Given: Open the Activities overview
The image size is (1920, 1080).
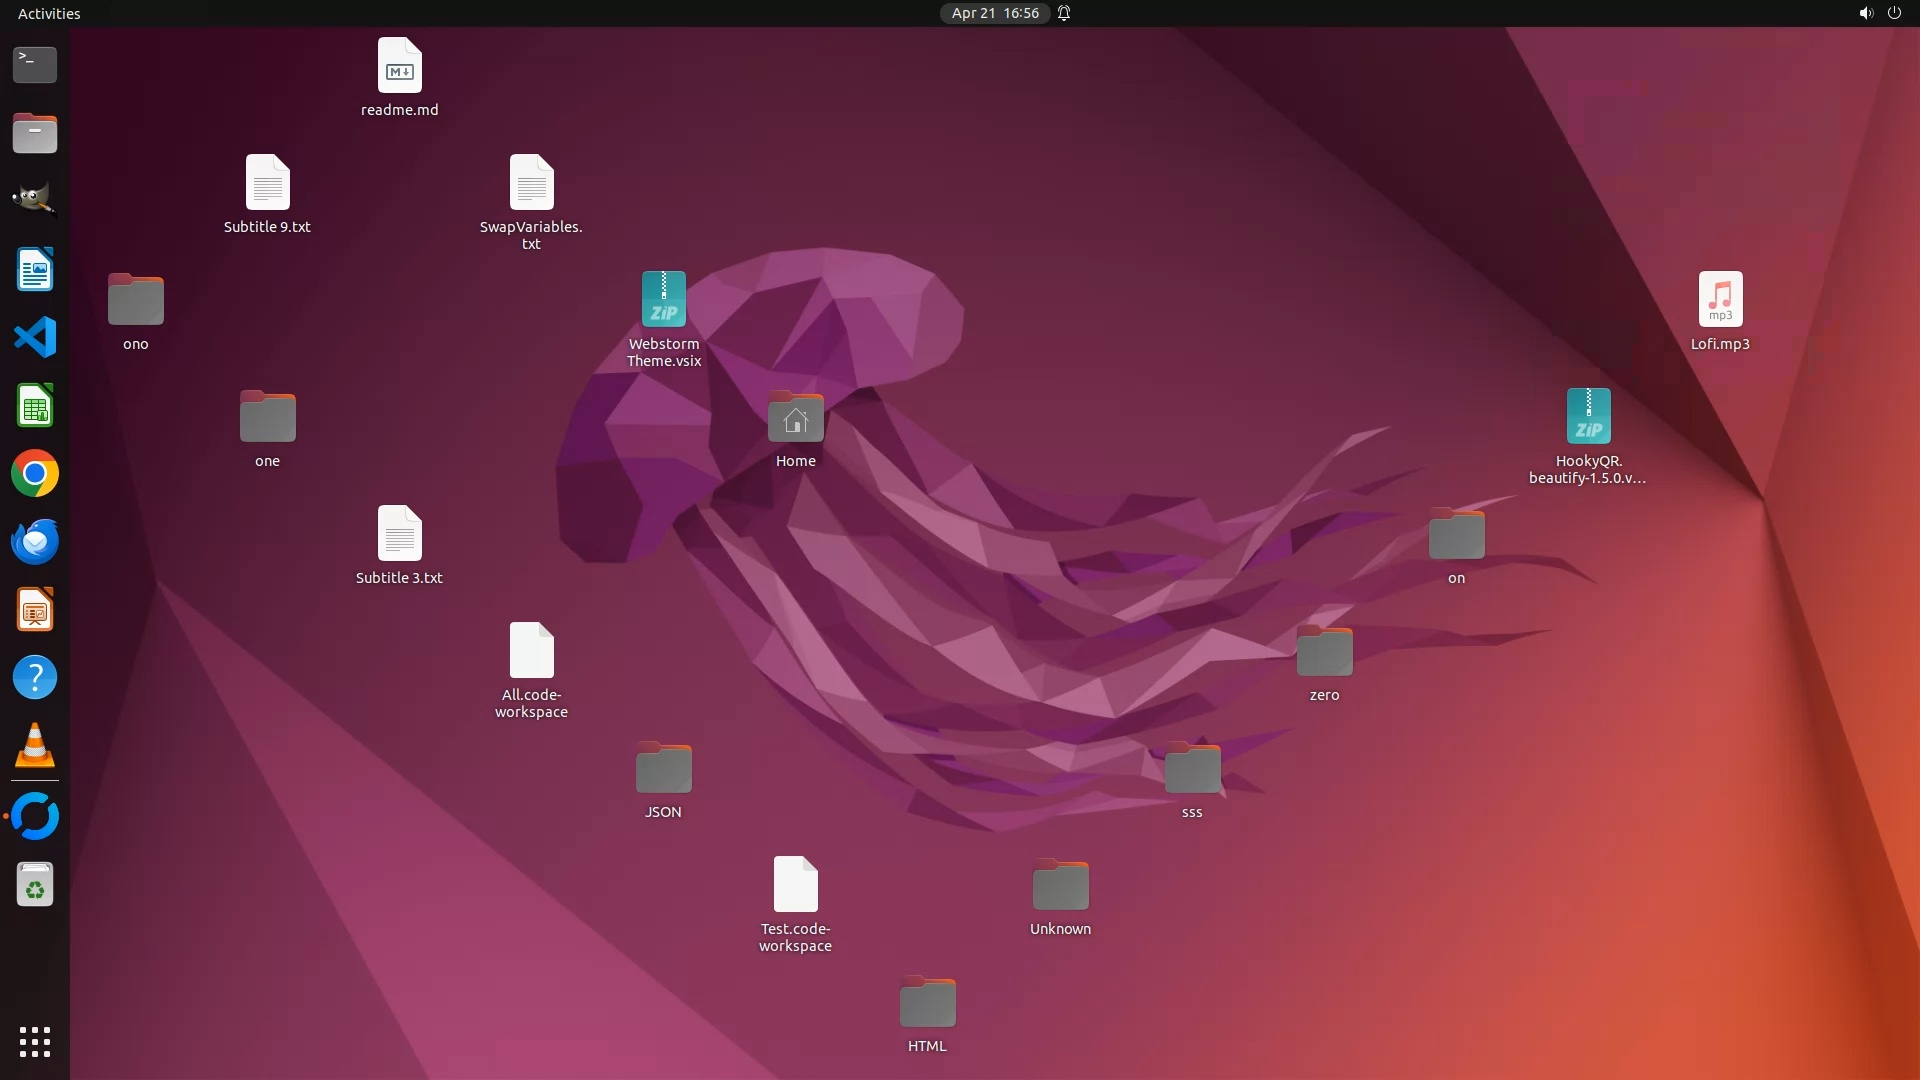Looking at the screenshot, I should tap(49, 13).
